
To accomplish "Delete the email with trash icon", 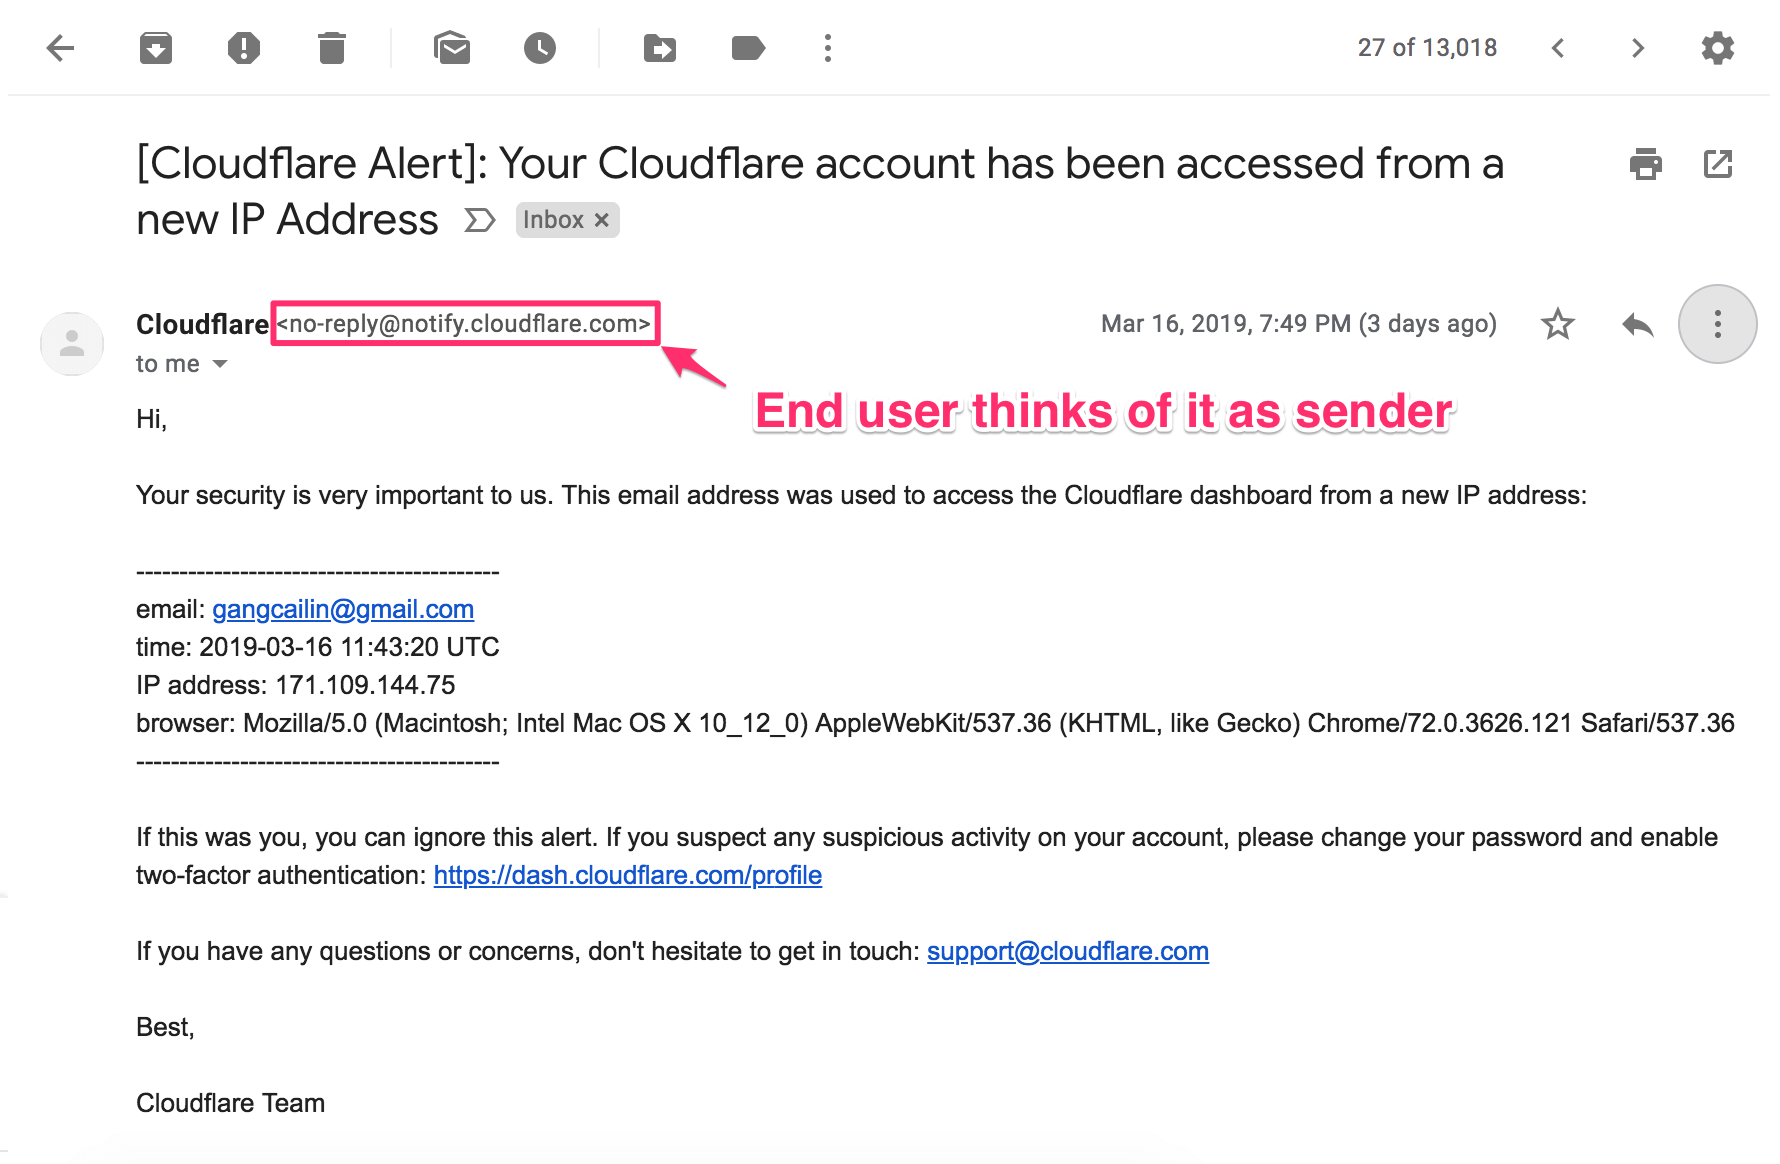I will coord(332,48).
